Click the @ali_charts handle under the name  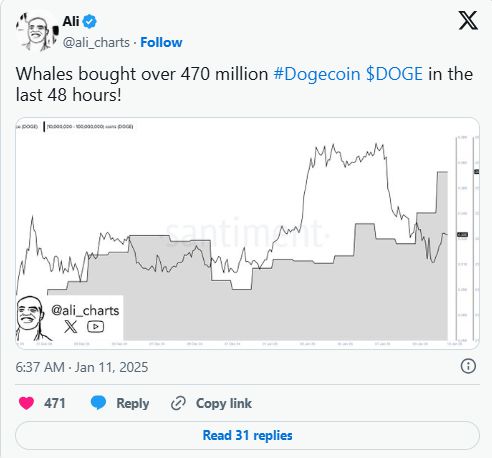point(96,43)
